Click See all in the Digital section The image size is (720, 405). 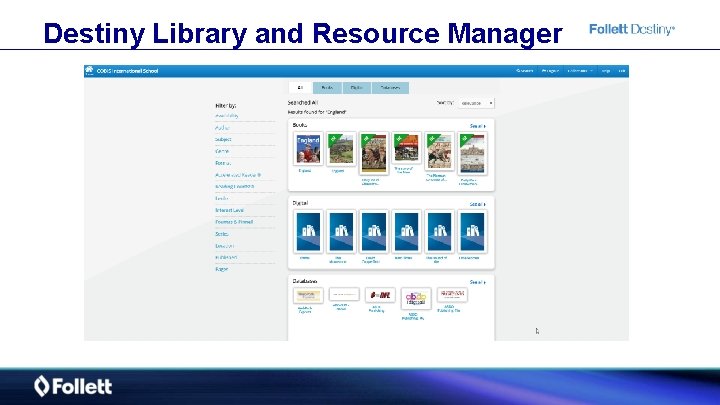[x=478, y=204]
